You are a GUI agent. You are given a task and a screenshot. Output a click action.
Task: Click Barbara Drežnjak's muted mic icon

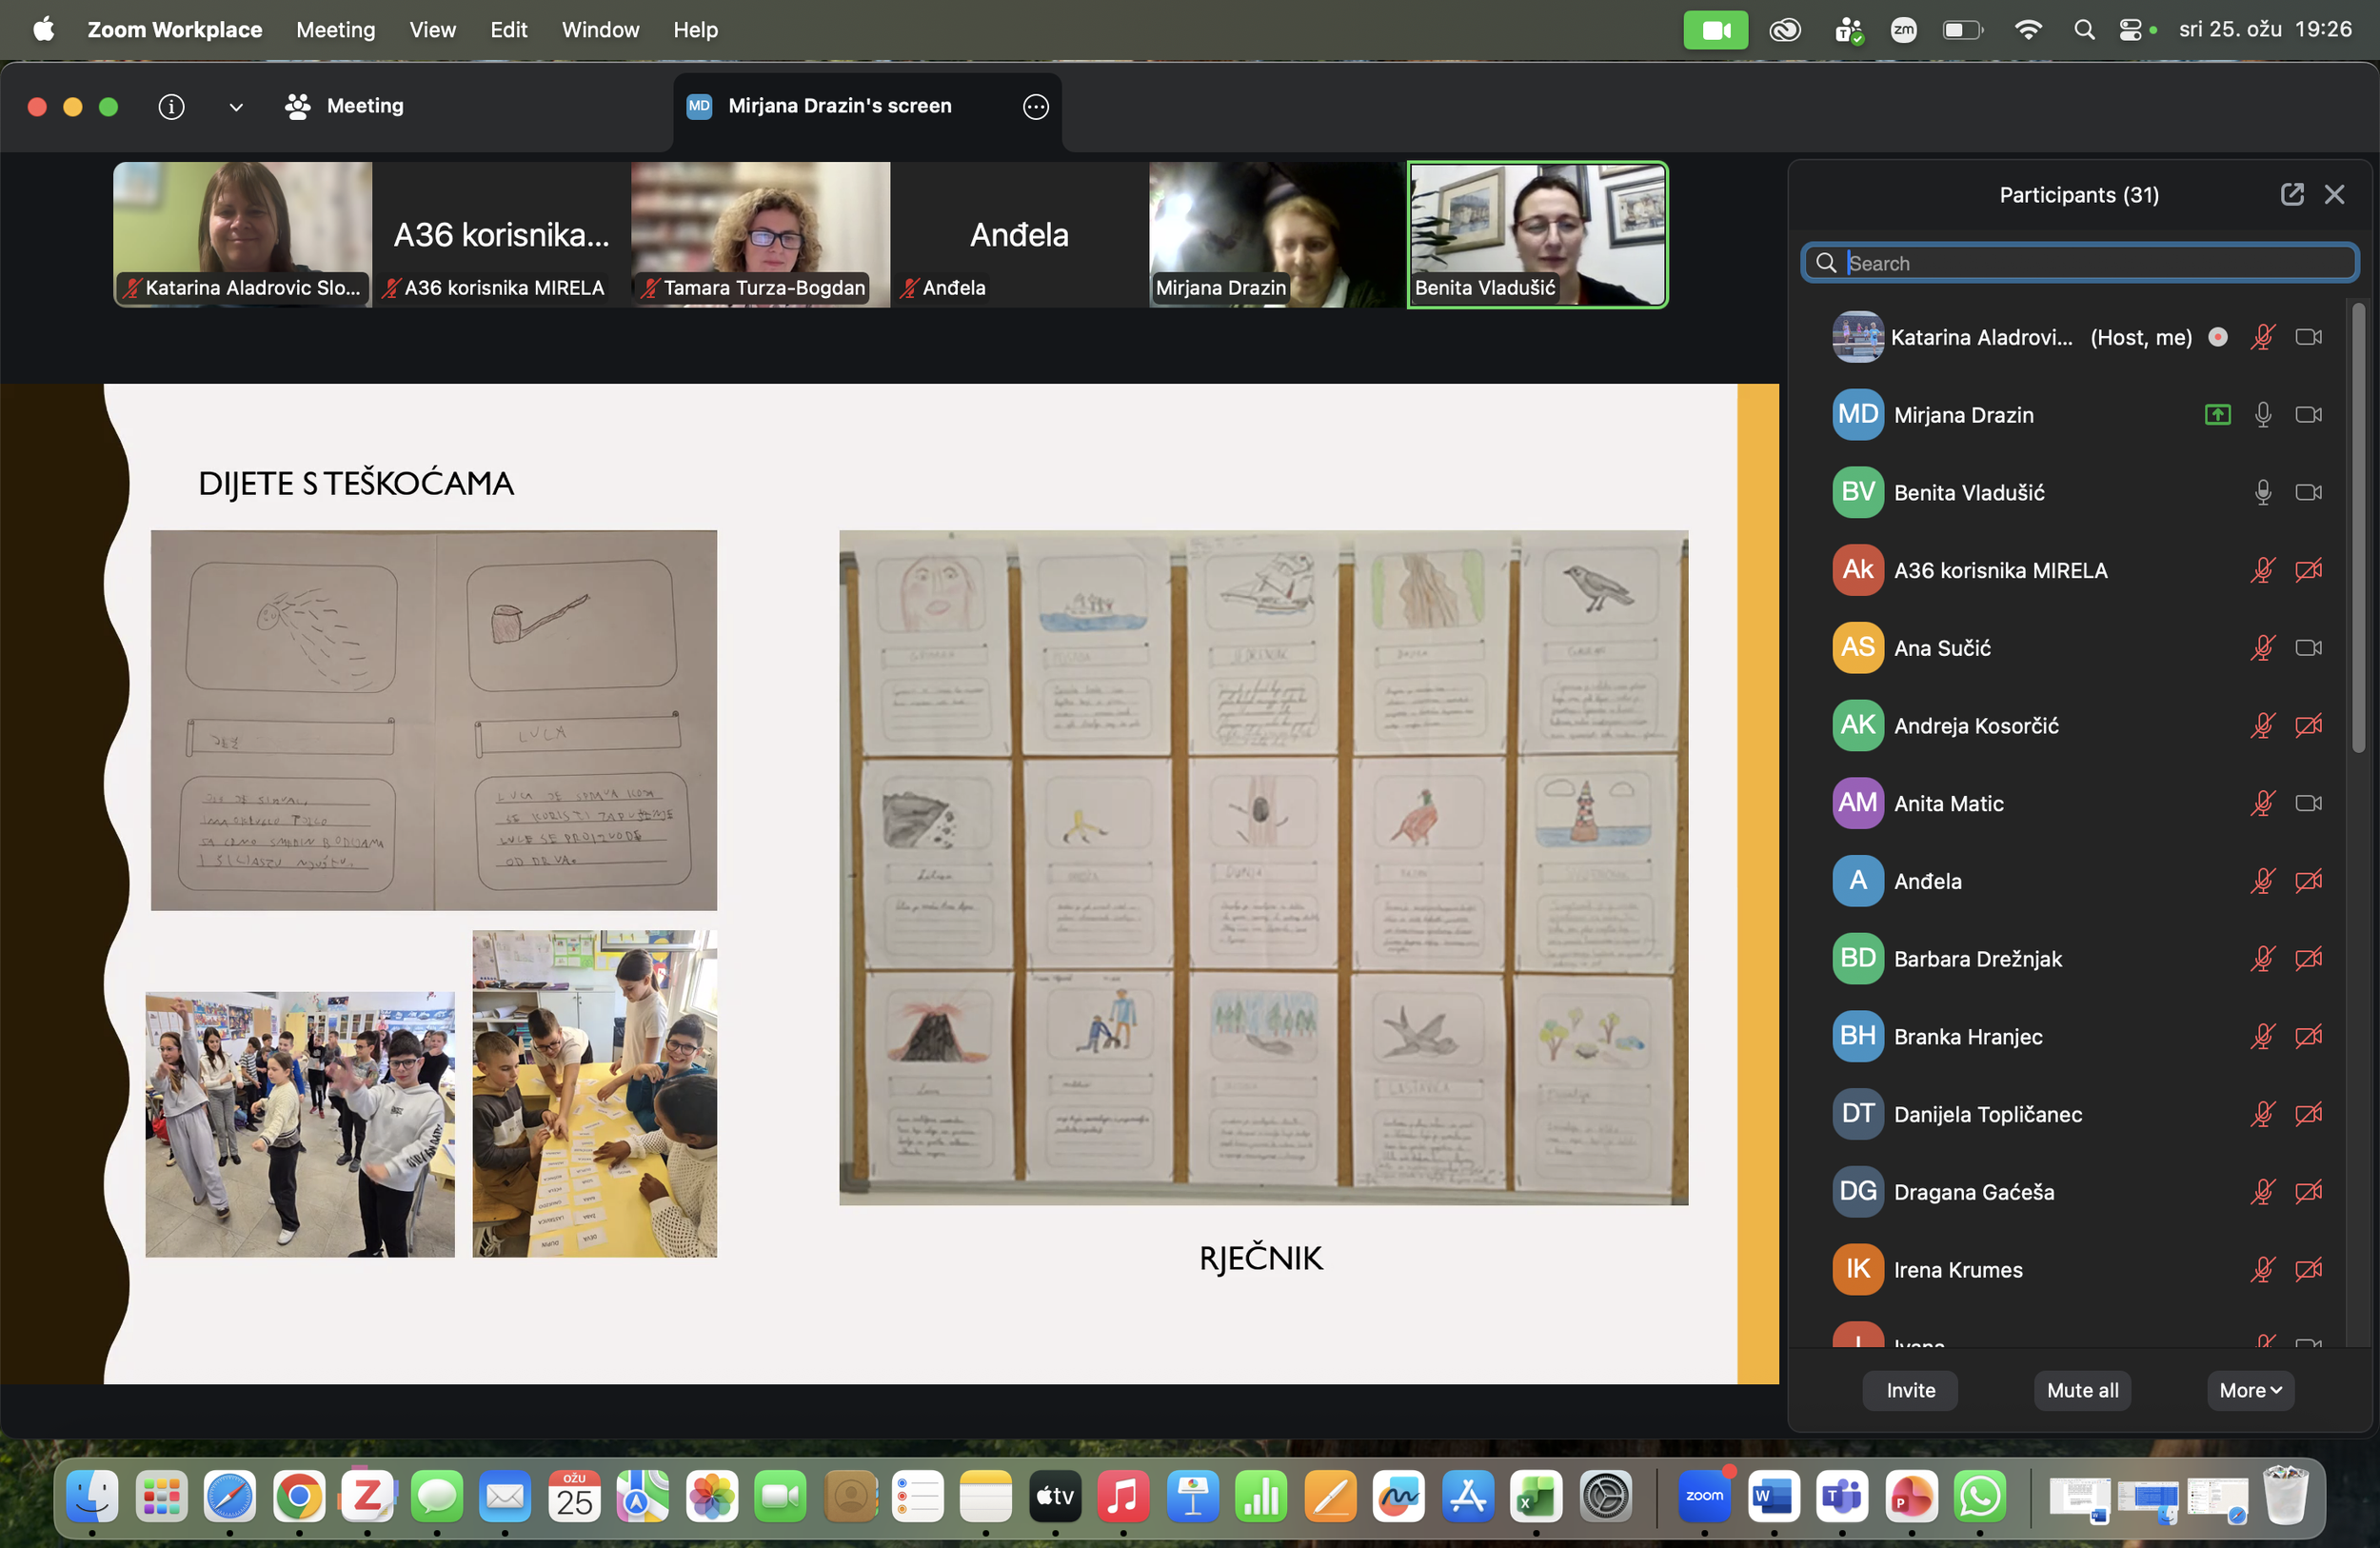(x=2263, y=958)
